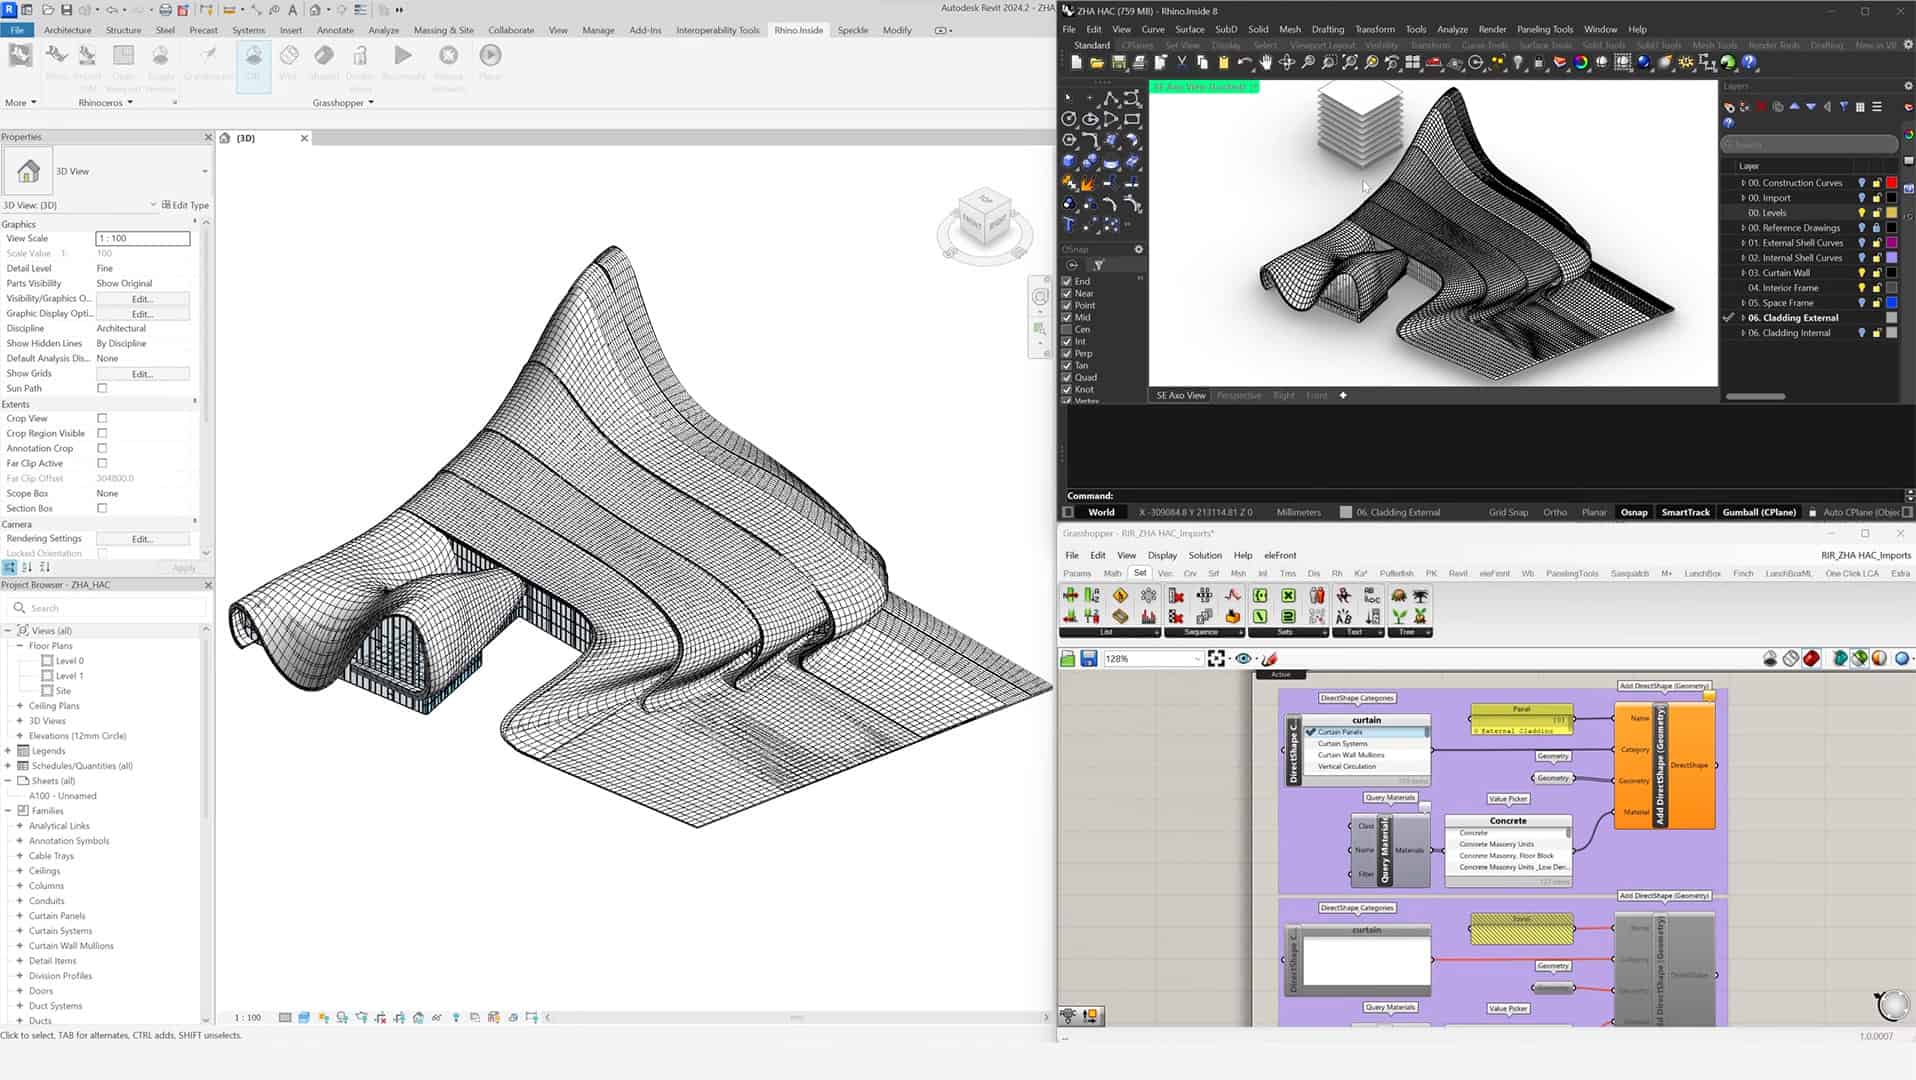This screenshot has width=1916, height=1080.
Task: Expand the 01. External Shell Curves layer
Action: coord(1743,243)
